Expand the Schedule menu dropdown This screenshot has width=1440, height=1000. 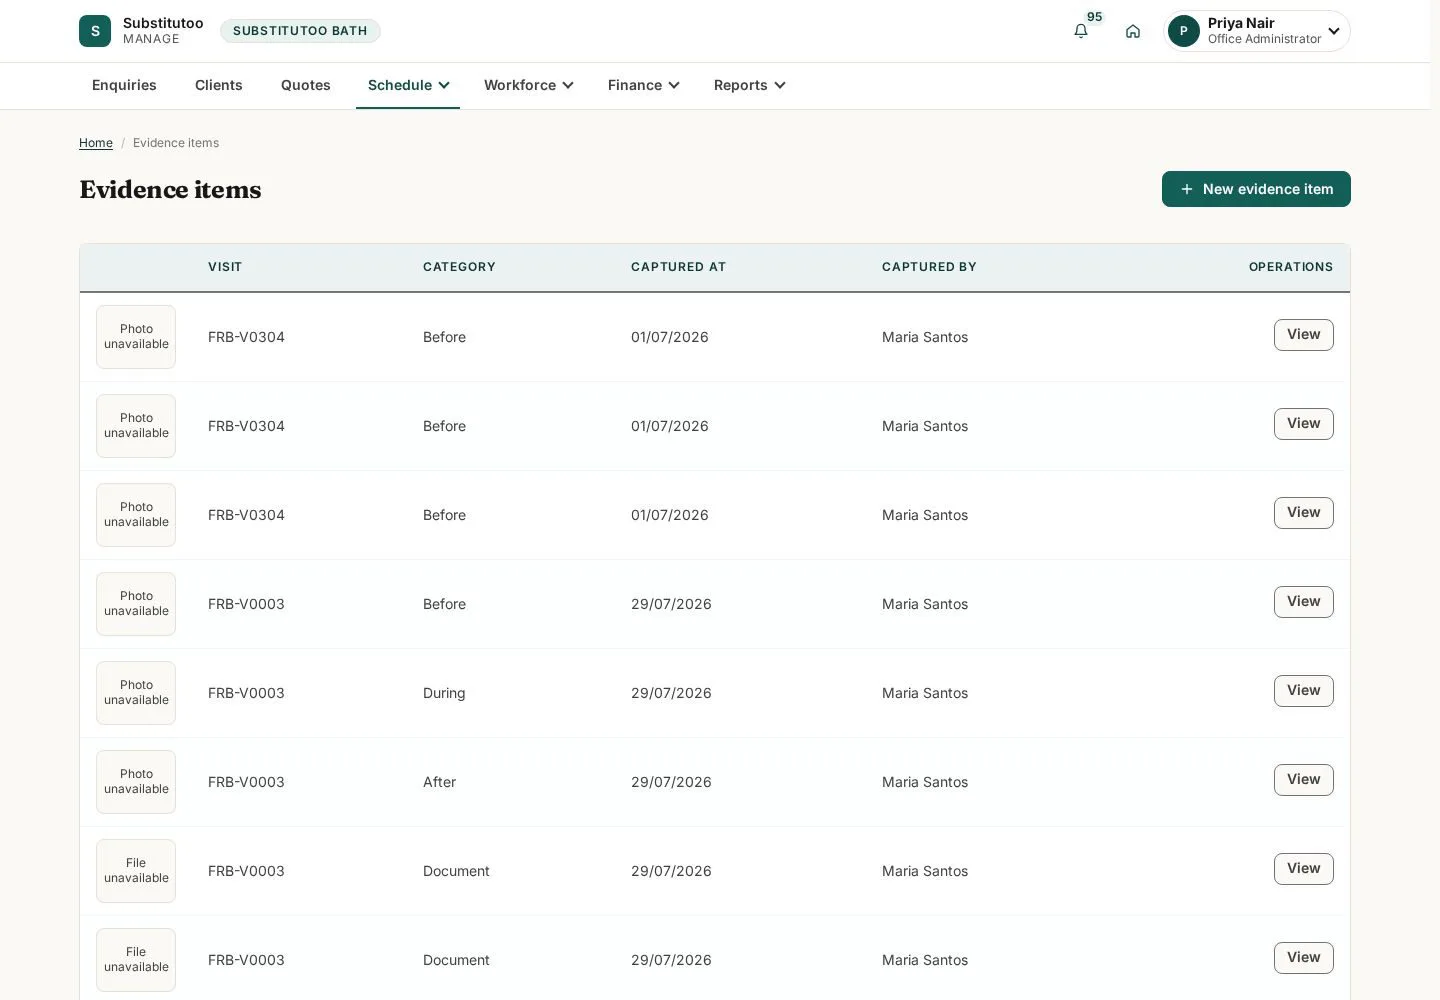[408, 85]
